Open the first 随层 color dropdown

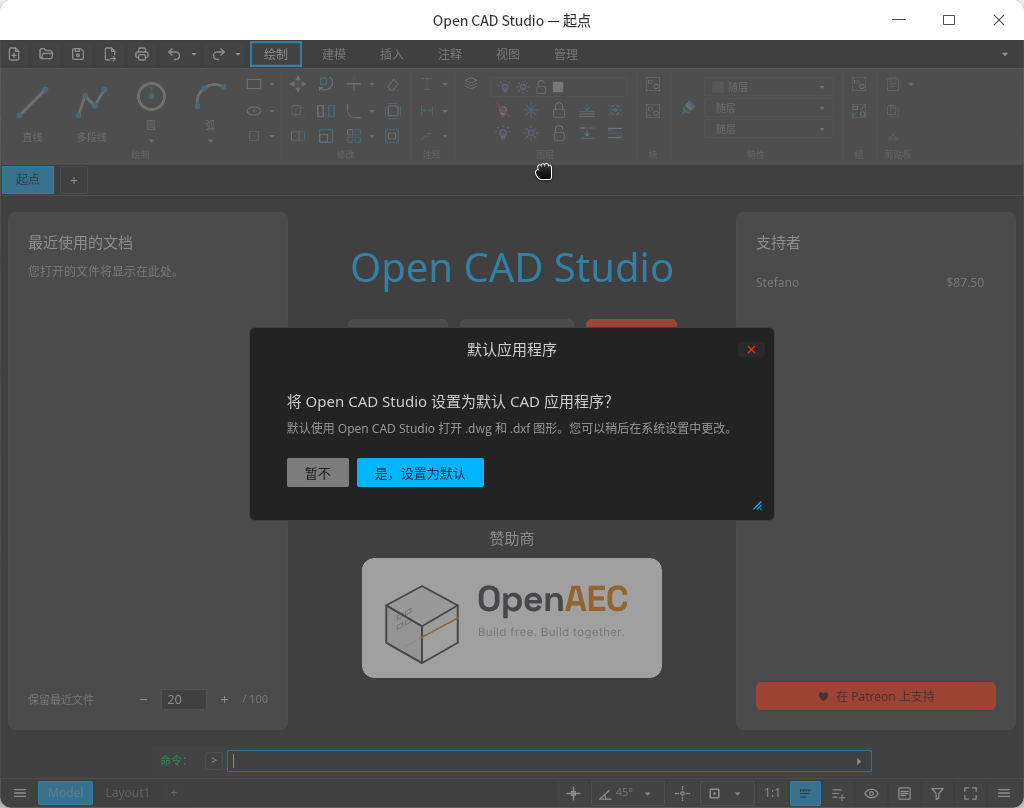click(x=767, y=86)
